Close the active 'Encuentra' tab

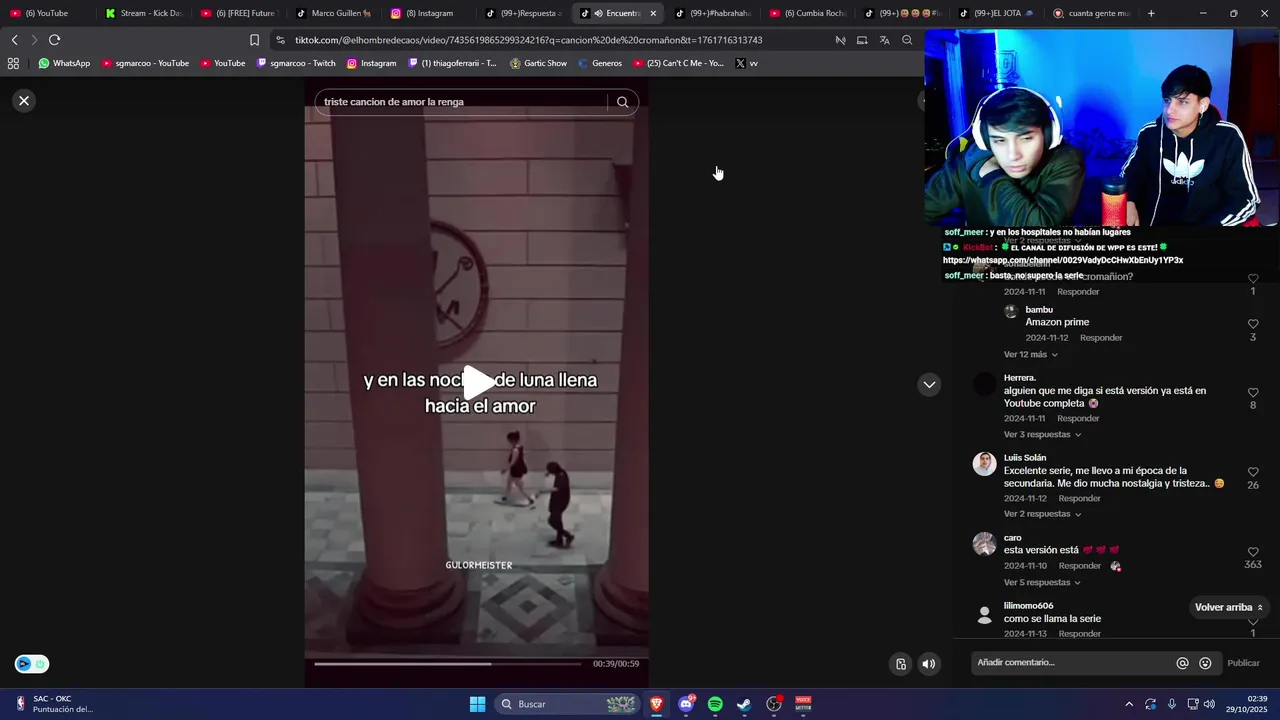[653, 13]
